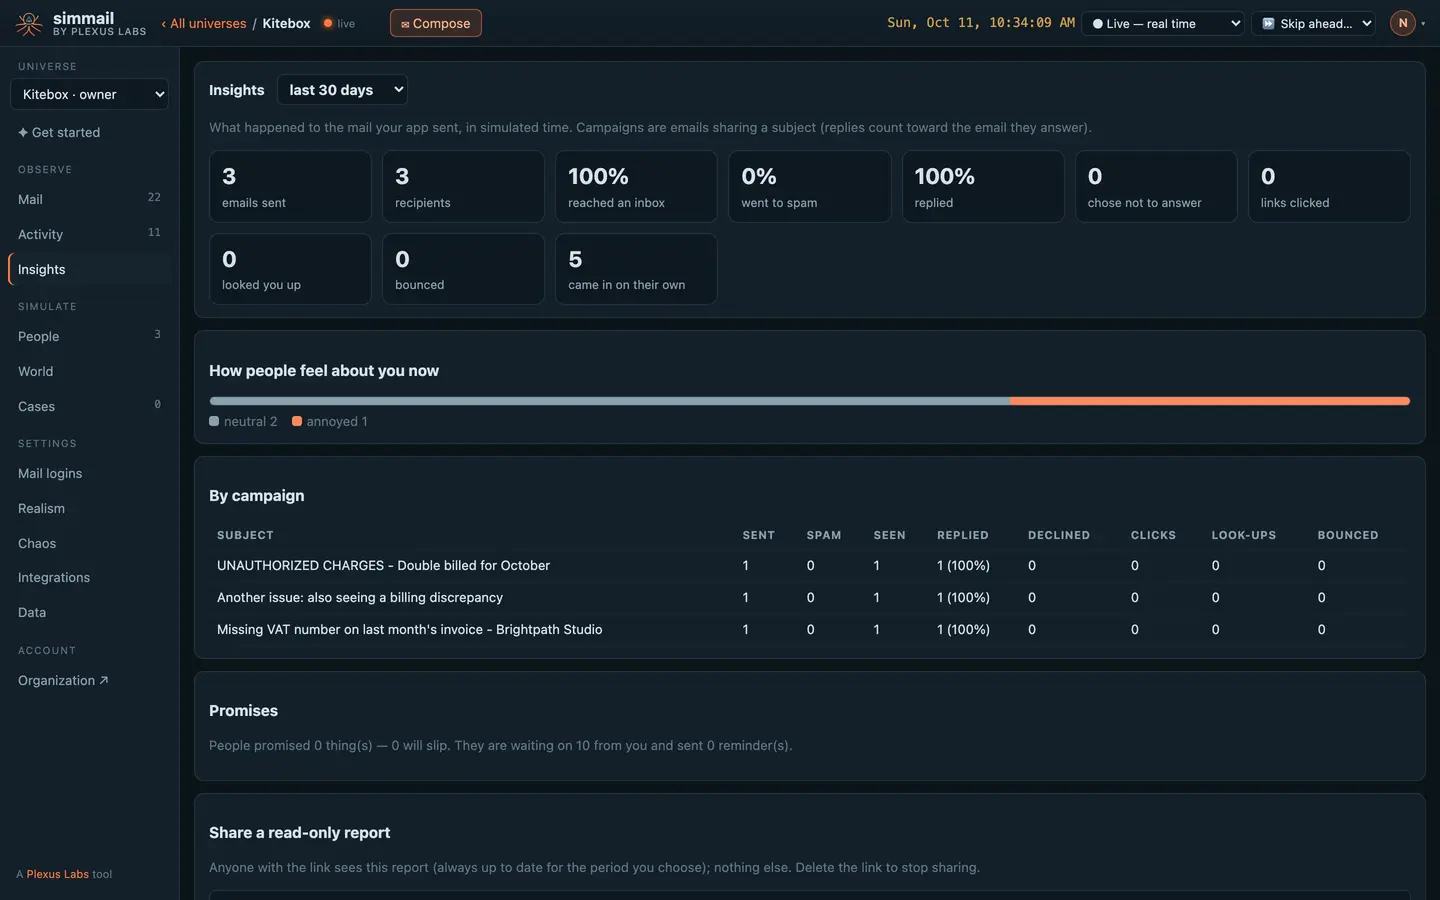
Task: Click the LOOK-UPS column header
Action: [1244, 535]
